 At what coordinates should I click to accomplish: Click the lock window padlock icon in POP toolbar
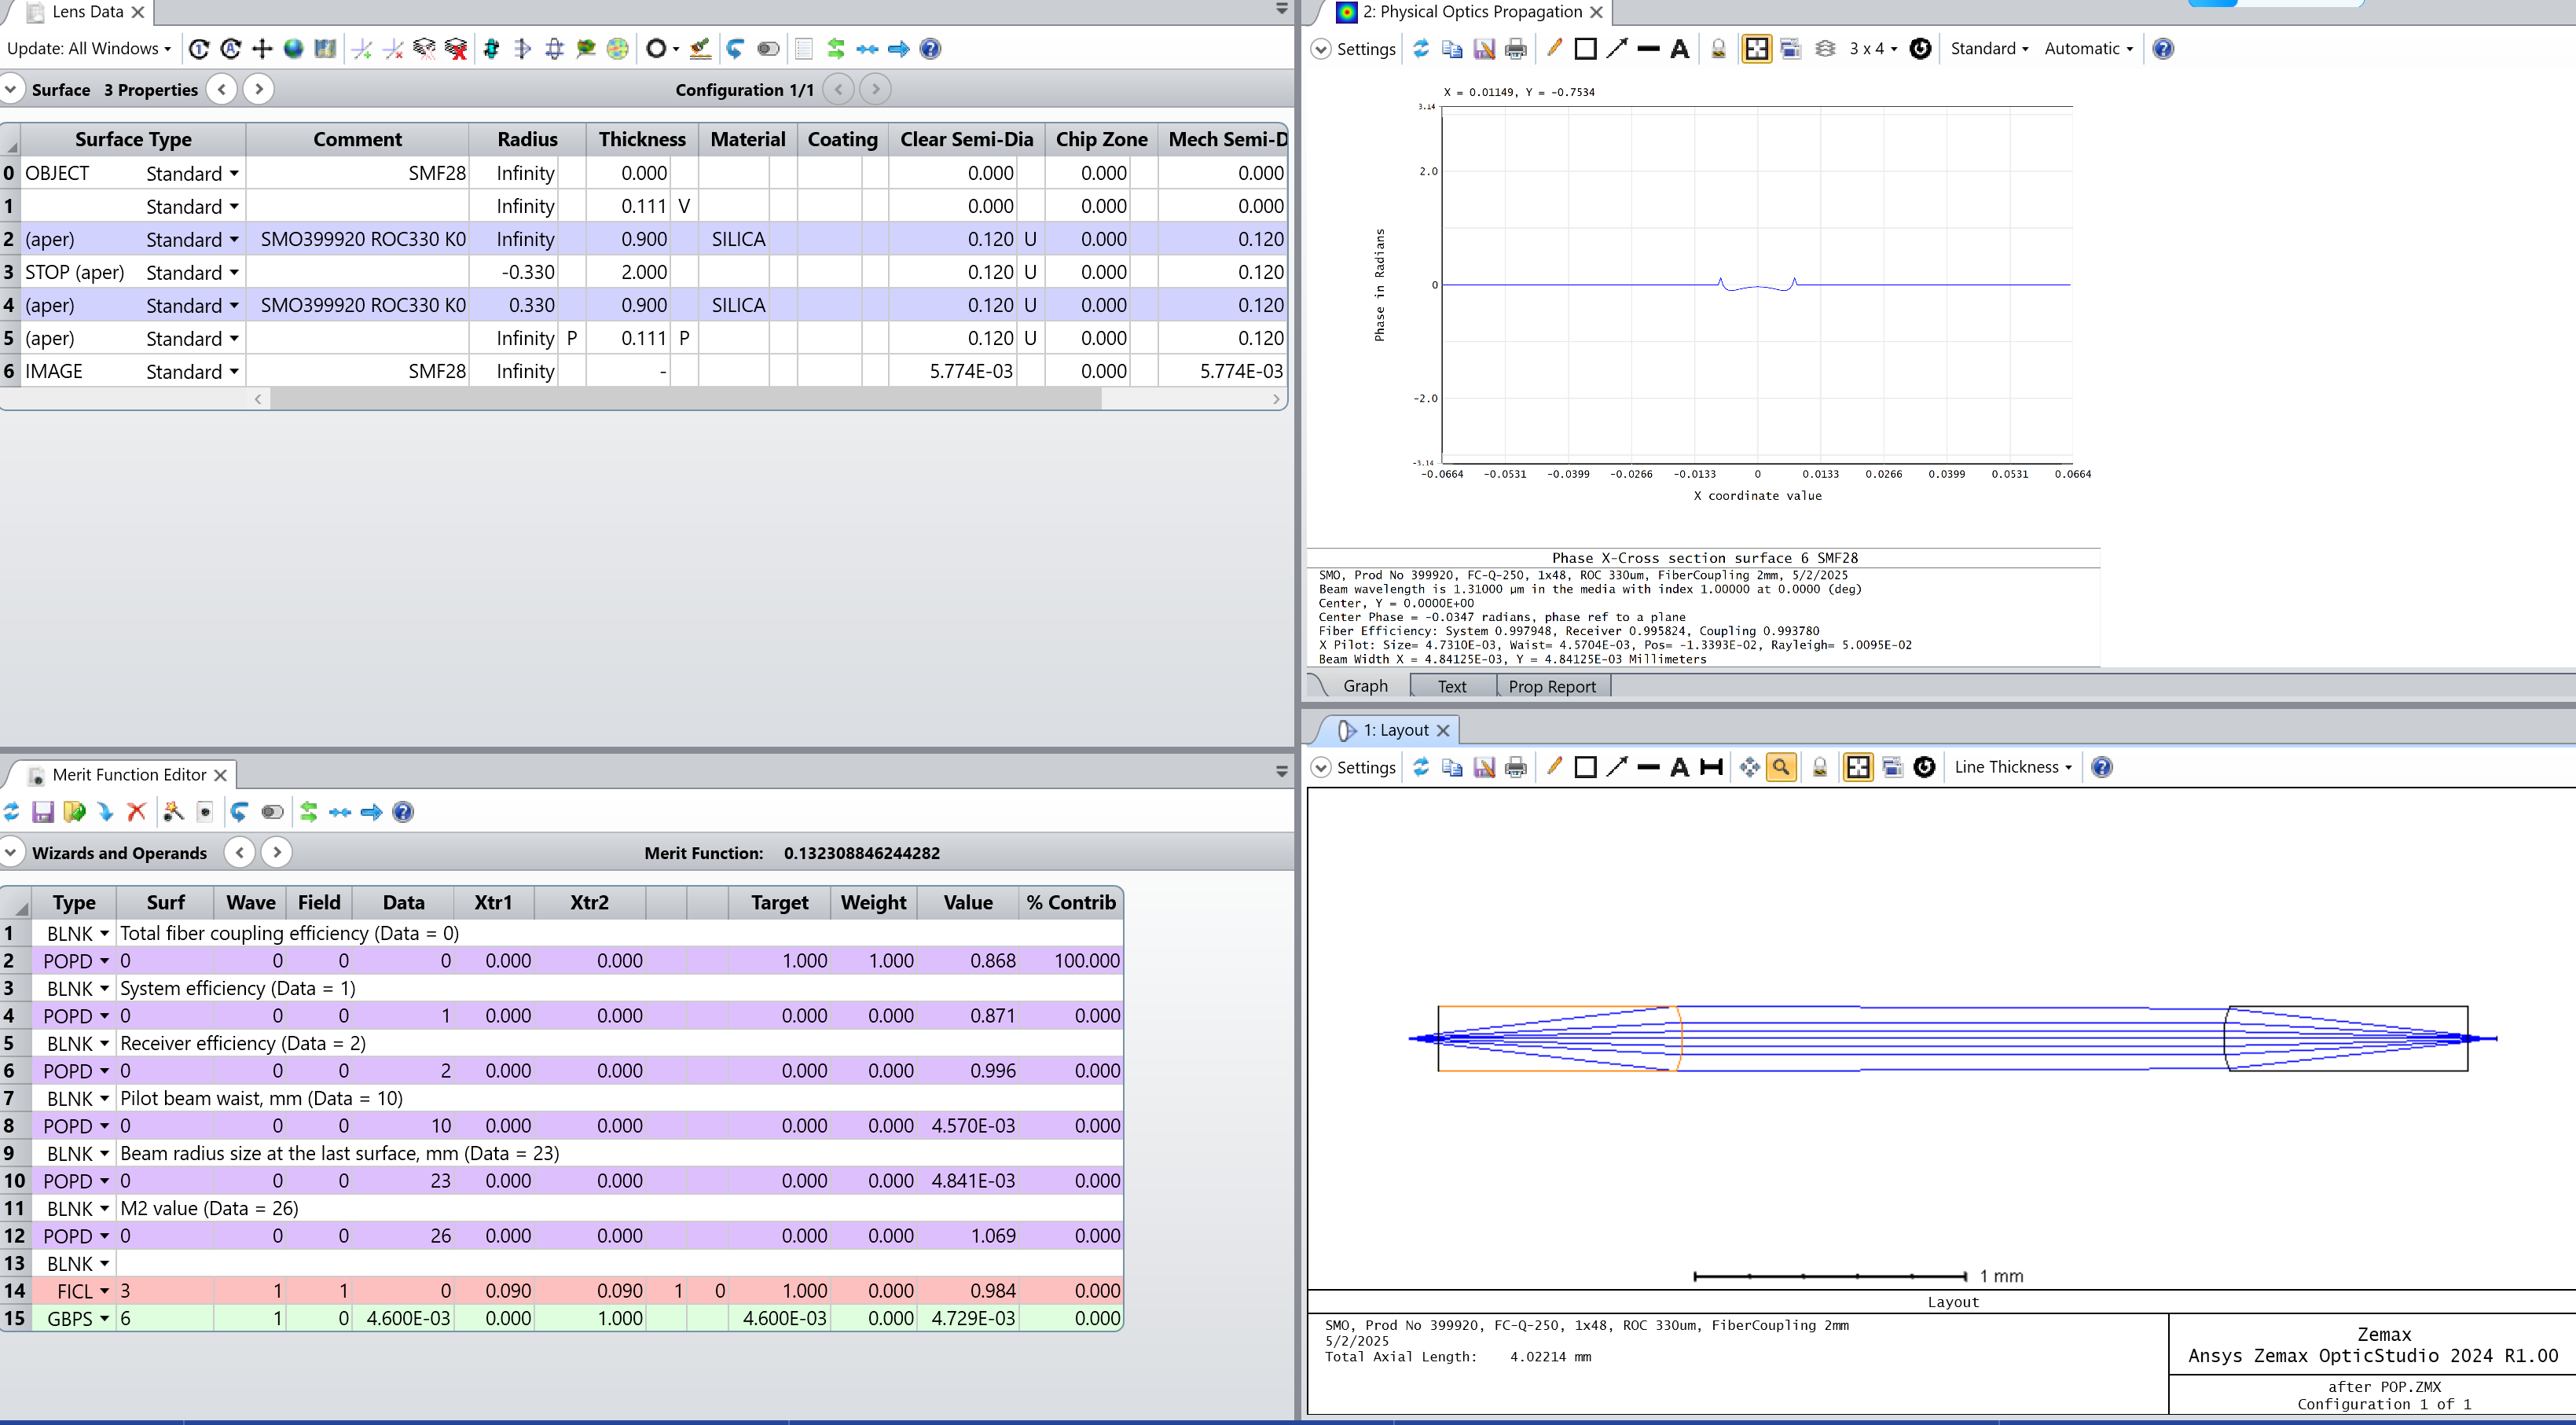[1718, 49]
